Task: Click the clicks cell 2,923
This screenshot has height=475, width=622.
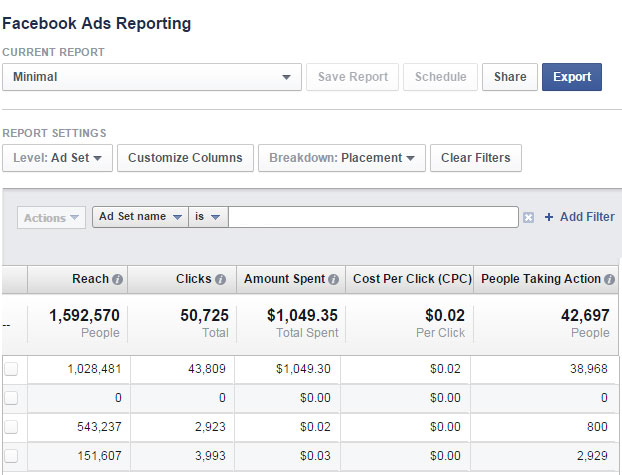Action: pyautogui.click(x=210, y=427)
